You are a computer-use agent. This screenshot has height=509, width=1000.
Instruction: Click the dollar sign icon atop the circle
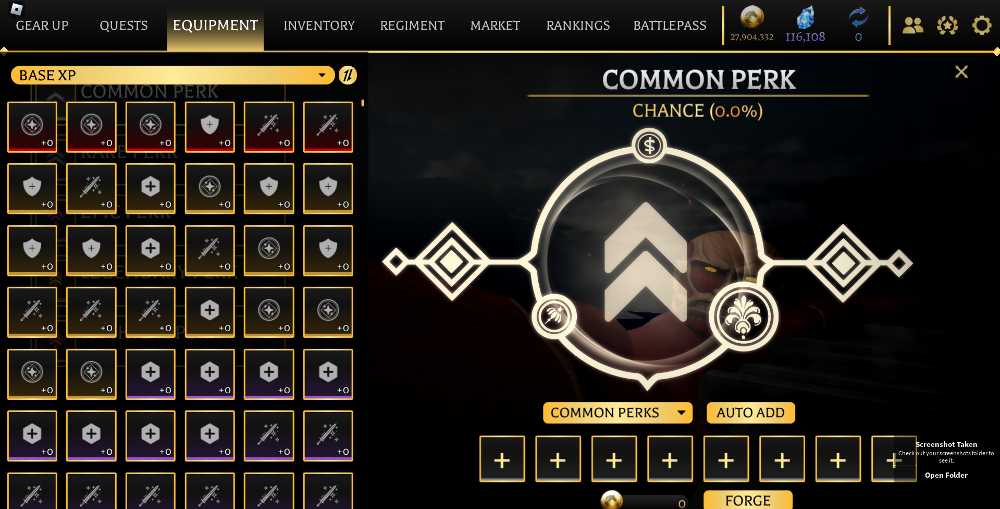coord(649,146)
